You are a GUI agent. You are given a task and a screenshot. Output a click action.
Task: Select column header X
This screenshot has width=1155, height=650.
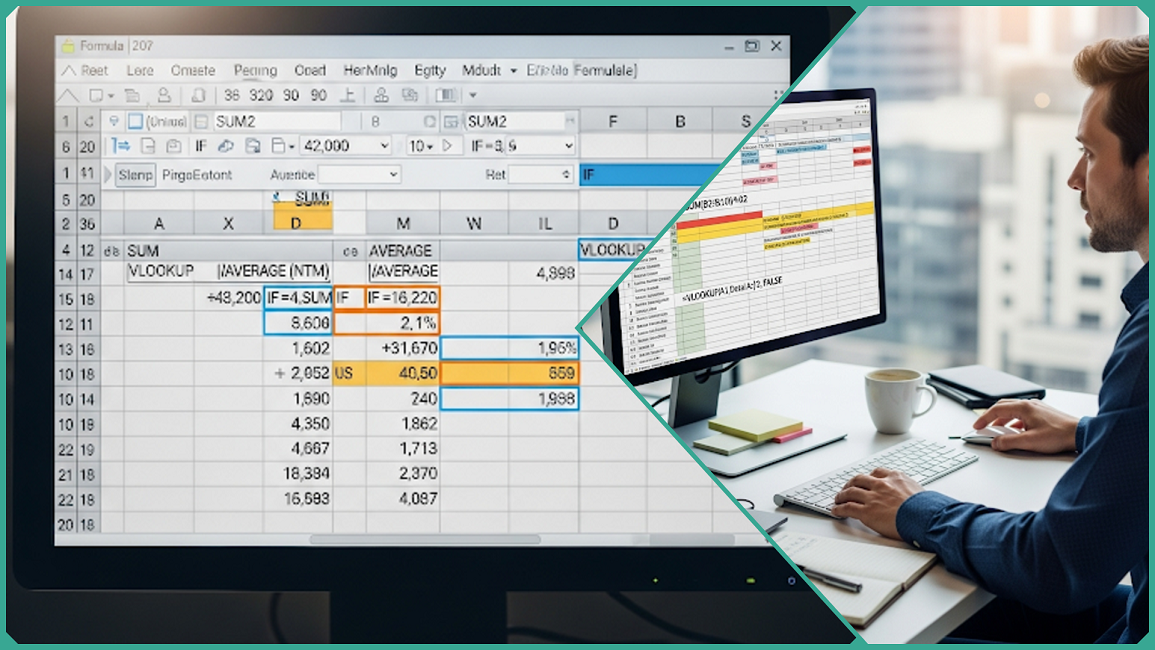(228, 223)
